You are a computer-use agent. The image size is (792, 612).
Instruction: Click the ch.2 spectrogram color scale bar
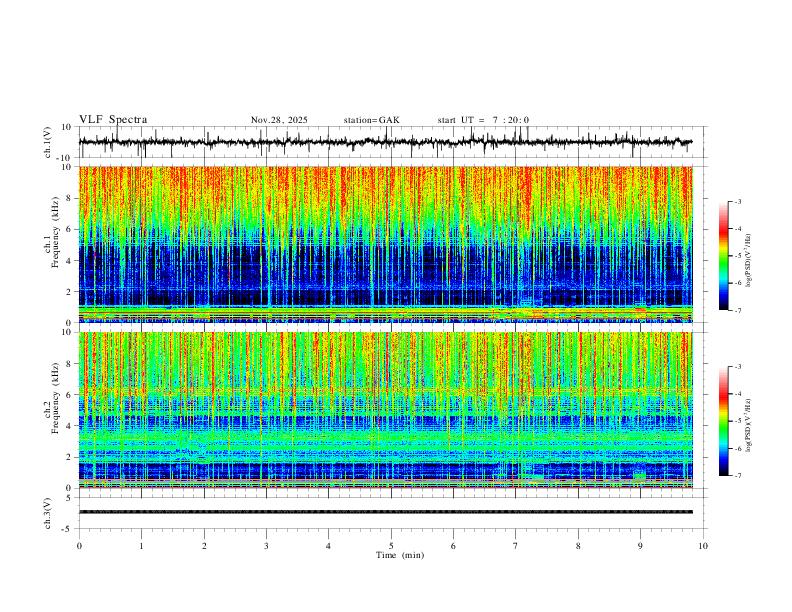point(723,421)
